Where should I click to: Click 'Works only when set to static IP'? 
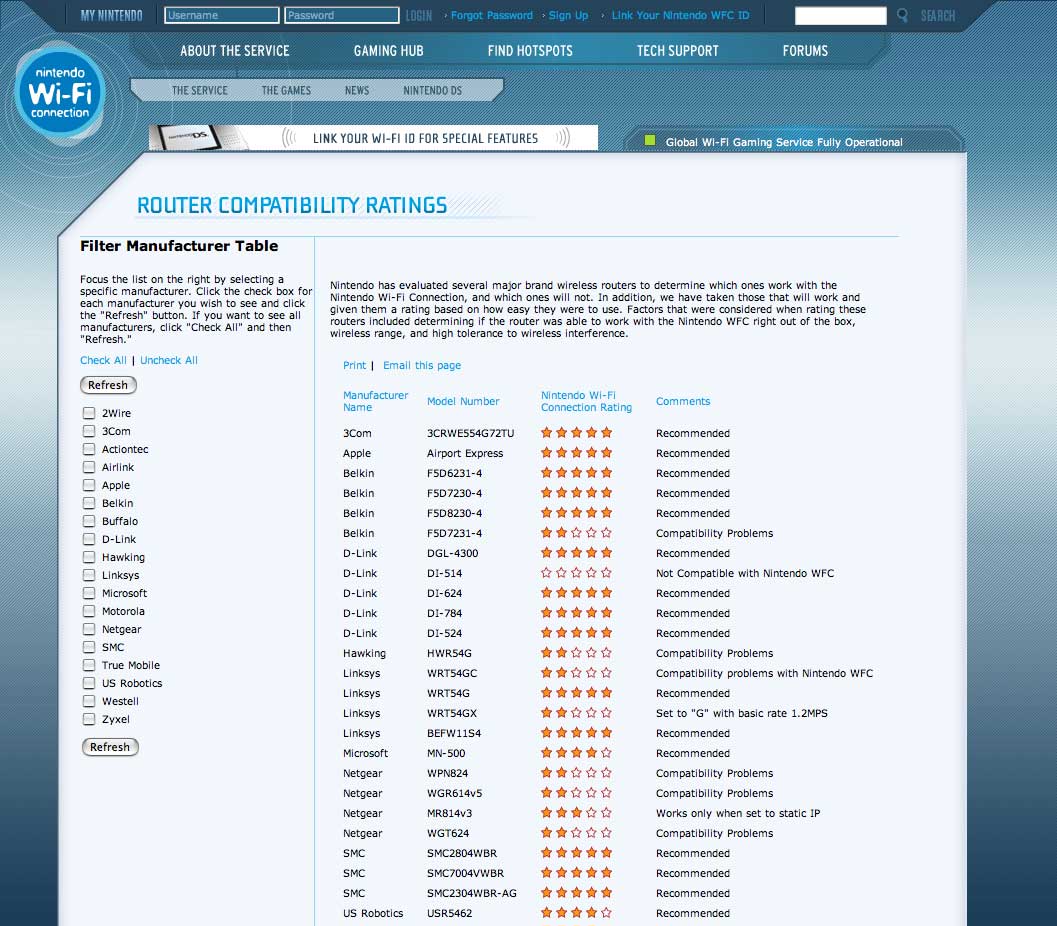point(738,813)
